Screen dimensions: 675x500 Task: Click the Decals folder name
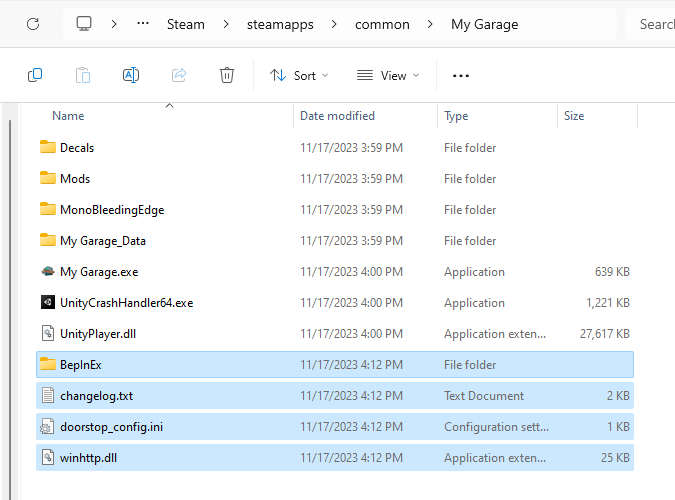click(x=77, y=148)
